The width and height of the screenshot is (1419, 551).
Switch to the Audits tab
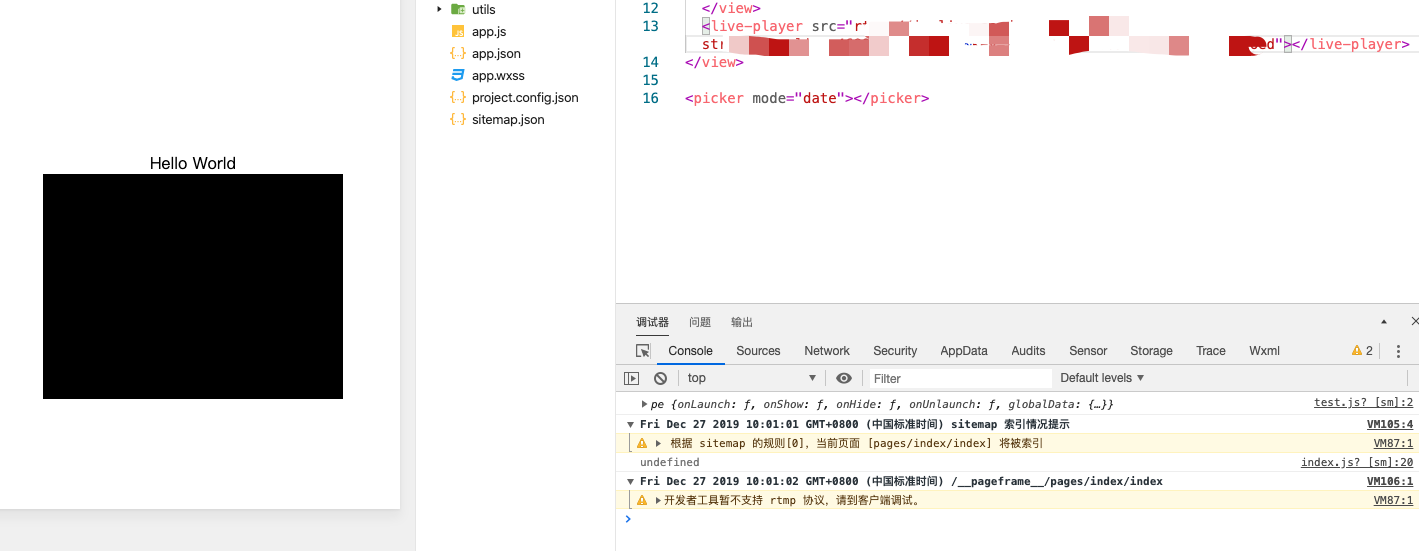coord(1028,351)
